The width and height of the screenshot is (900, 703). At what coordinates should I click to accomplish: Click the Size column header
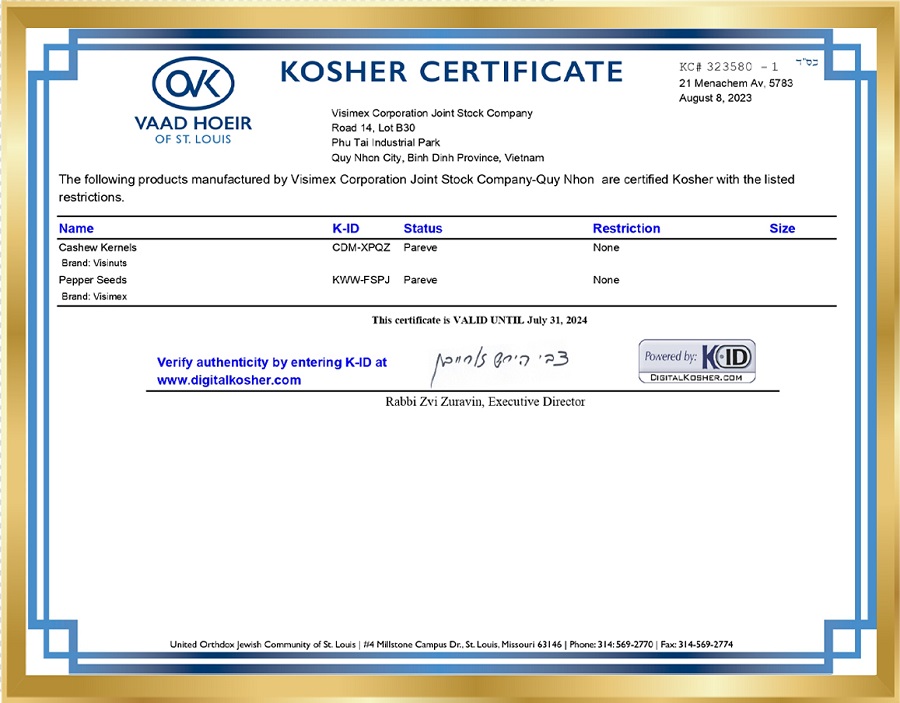(782, 228)
